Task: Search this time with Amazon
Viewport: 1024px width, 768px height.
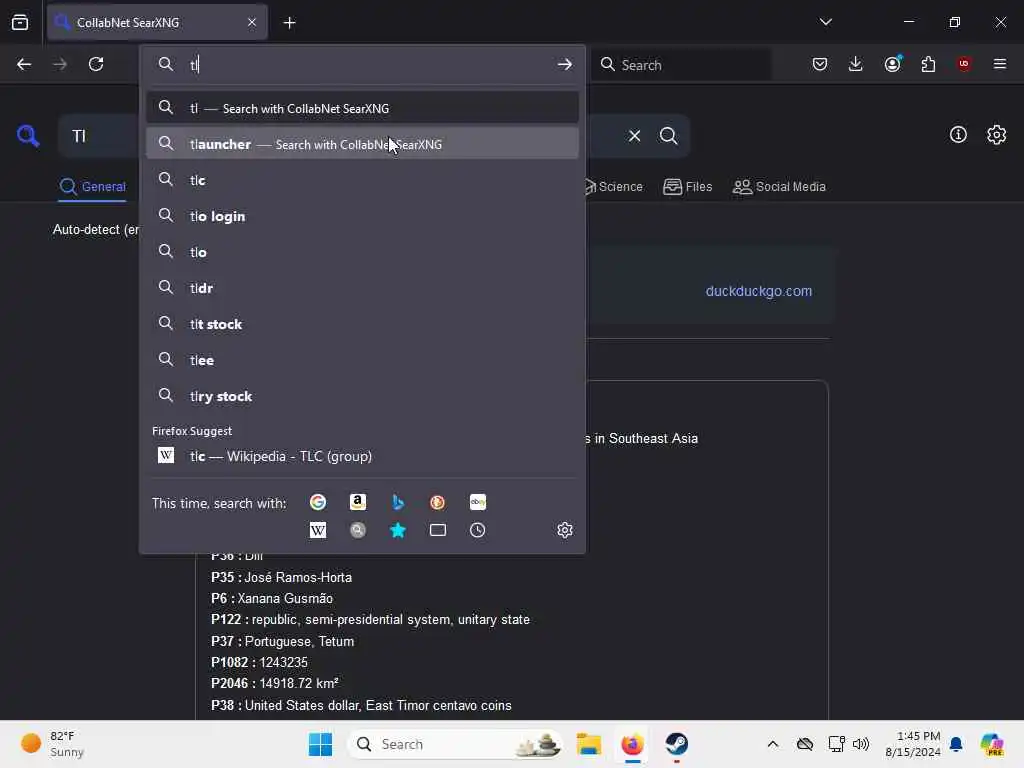Action: pos(358,502)
